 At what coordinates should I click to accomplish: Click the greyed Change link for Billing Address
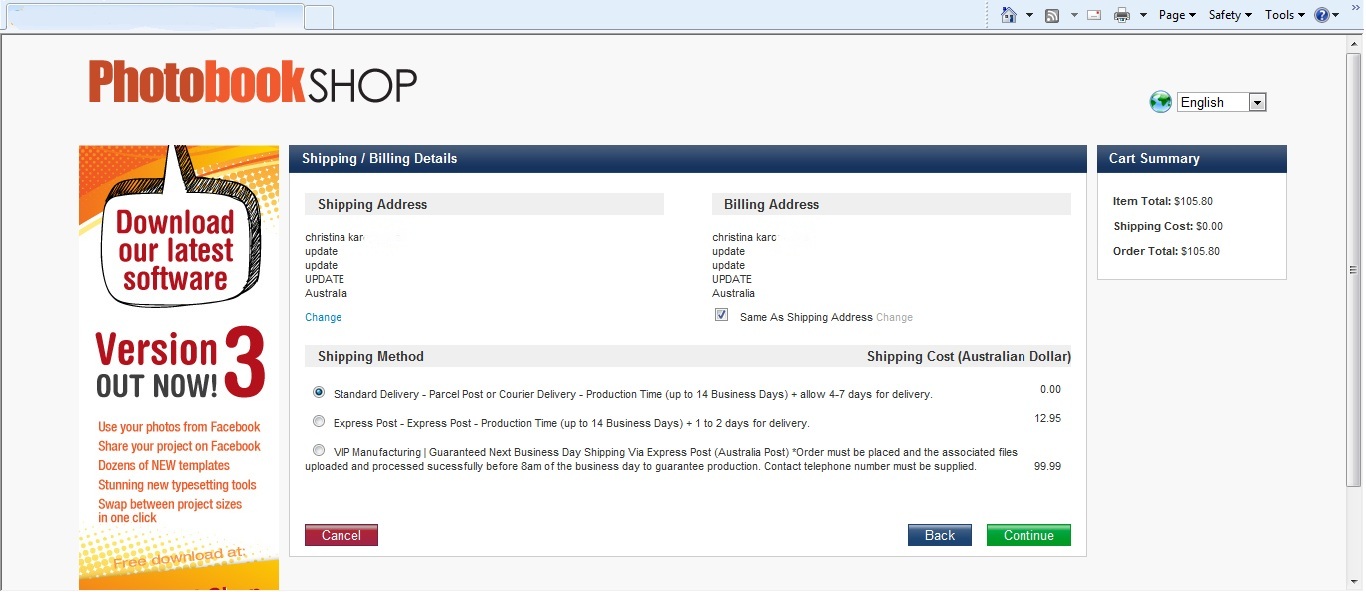tap(894, 317)
